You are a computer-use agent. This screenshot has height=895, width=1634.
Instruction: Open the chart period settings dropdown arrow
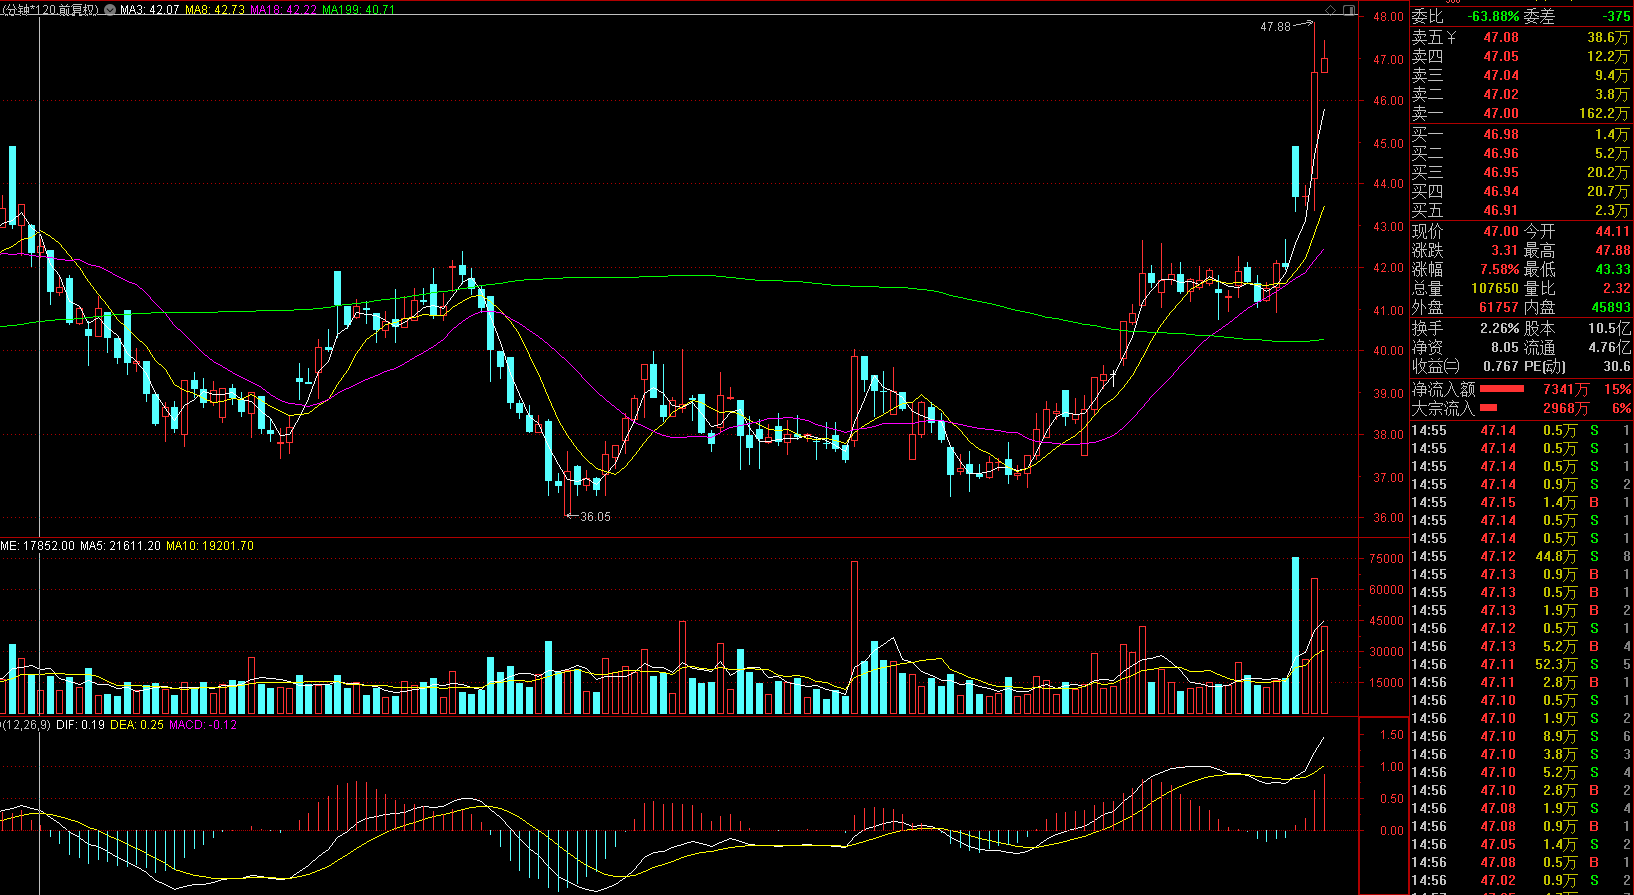110,10
